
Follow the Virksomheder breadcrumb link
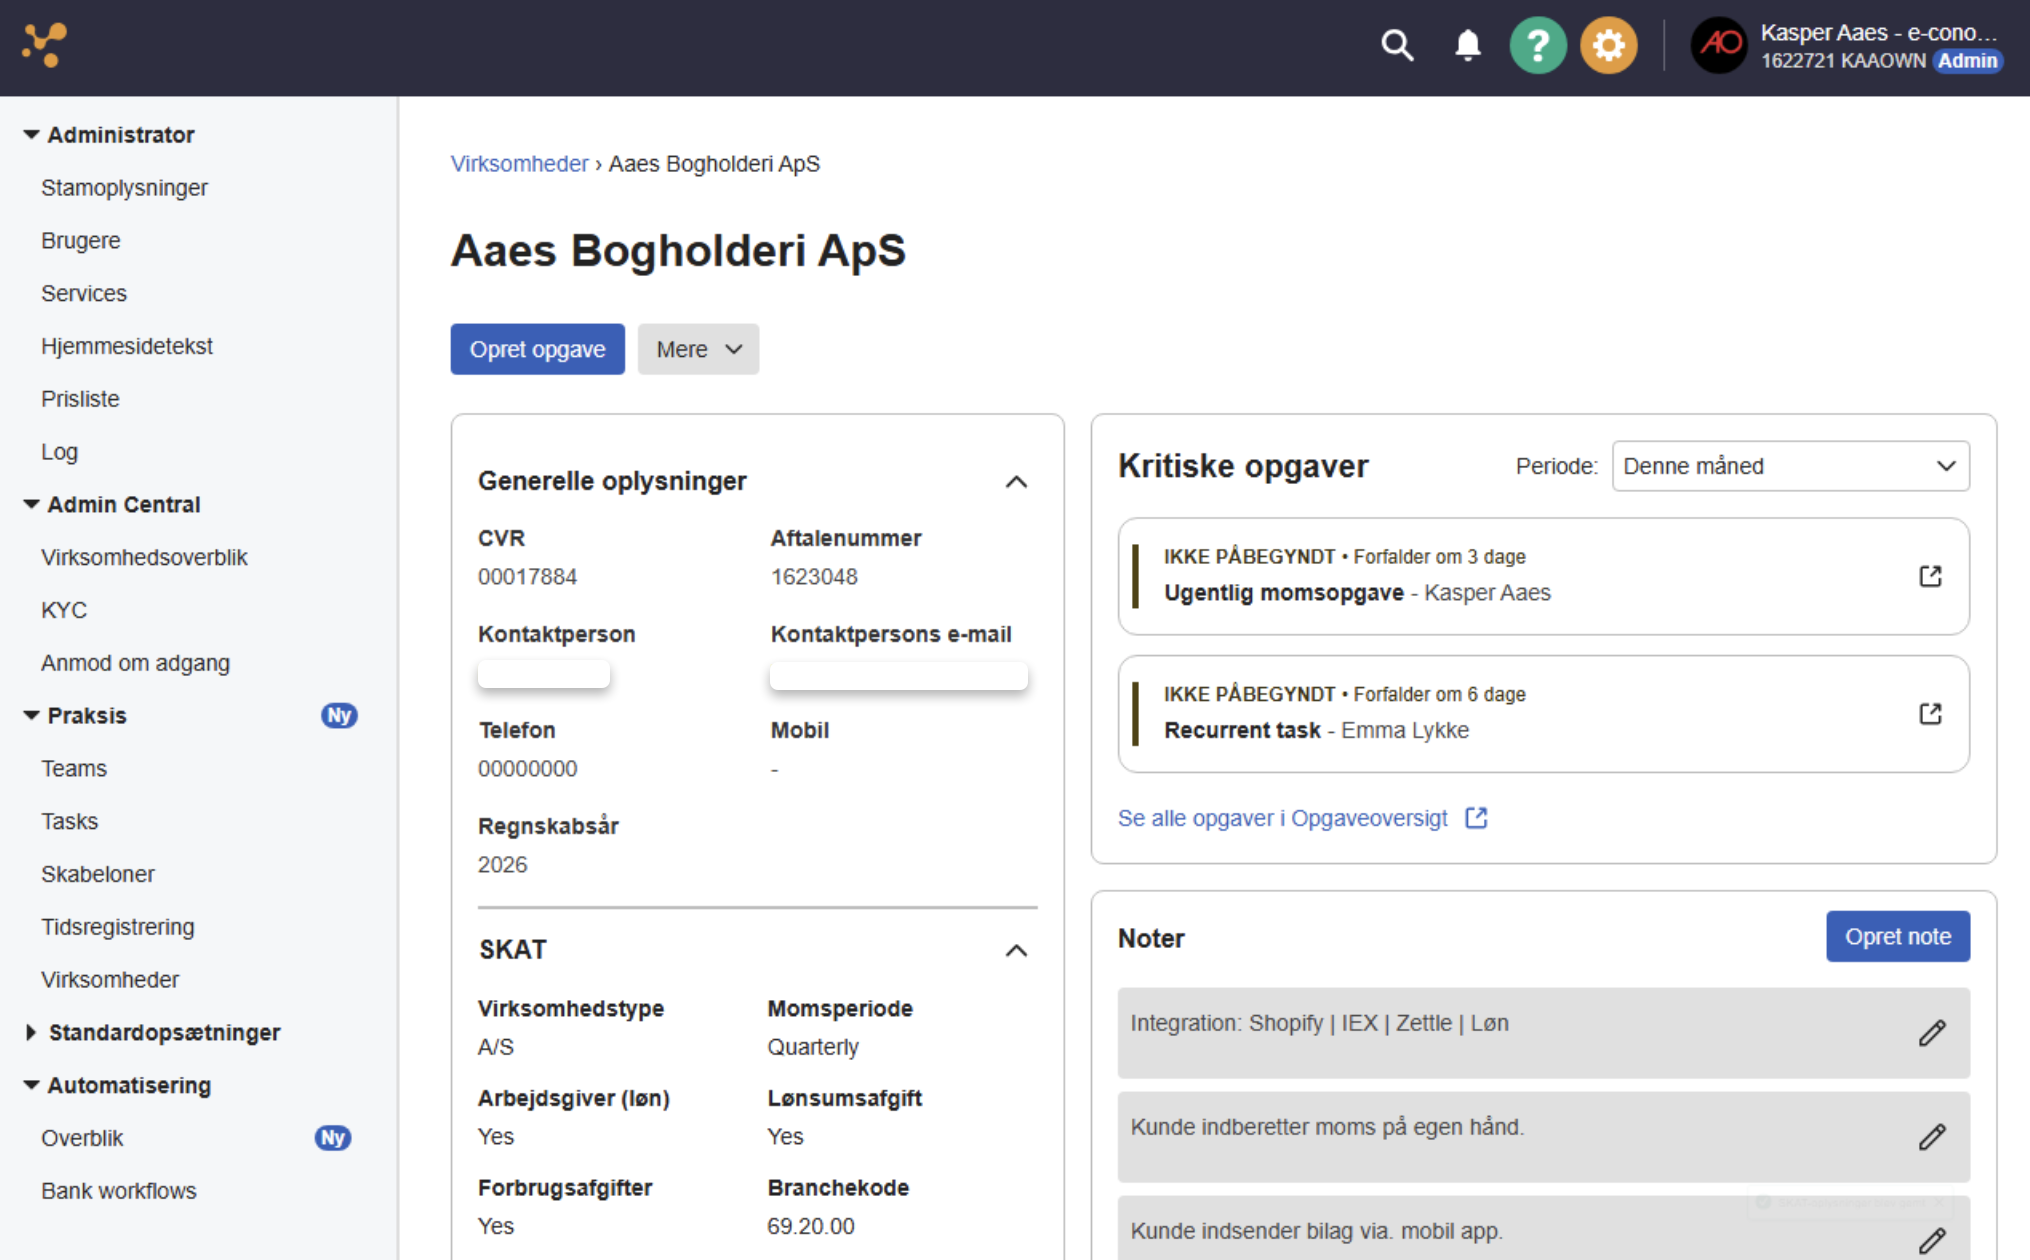(x=519, y=164)
